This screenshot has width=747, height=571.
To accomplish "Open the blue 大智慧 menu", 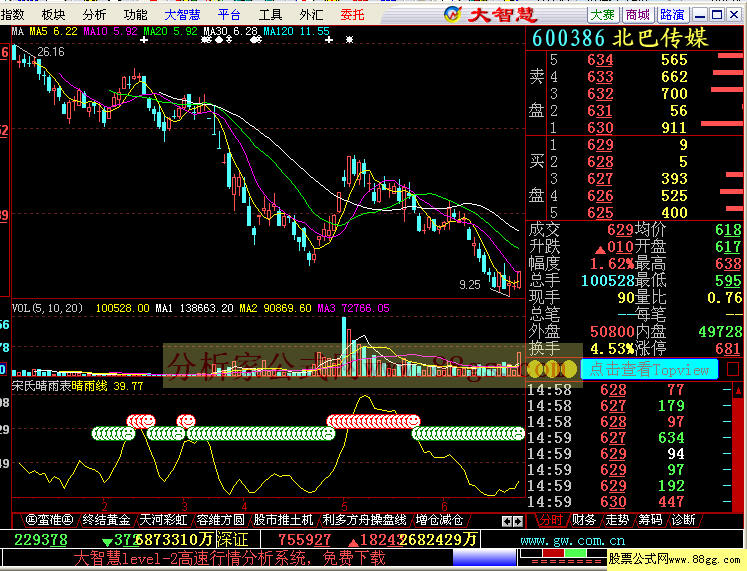I will coord(182,15).
